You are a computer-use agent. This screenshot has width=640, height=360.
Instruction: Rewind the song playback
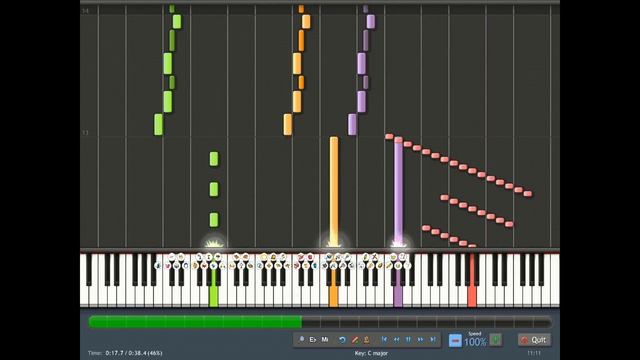396,340
